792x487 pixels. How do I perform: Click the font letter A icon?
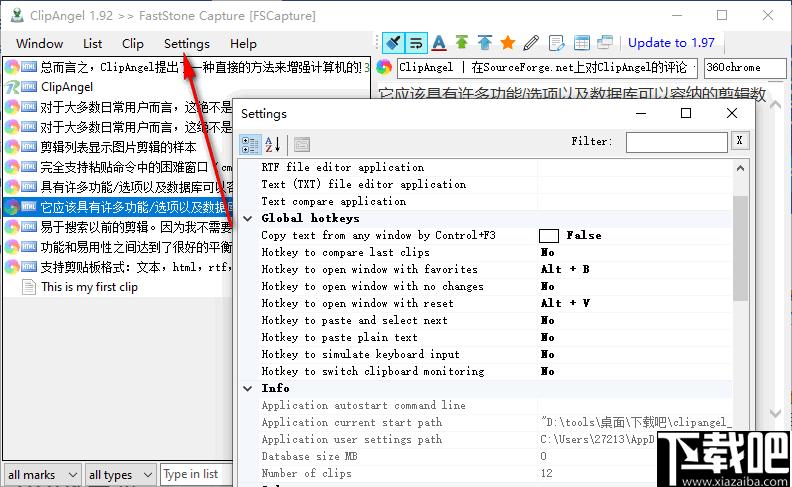pos(439,43)
